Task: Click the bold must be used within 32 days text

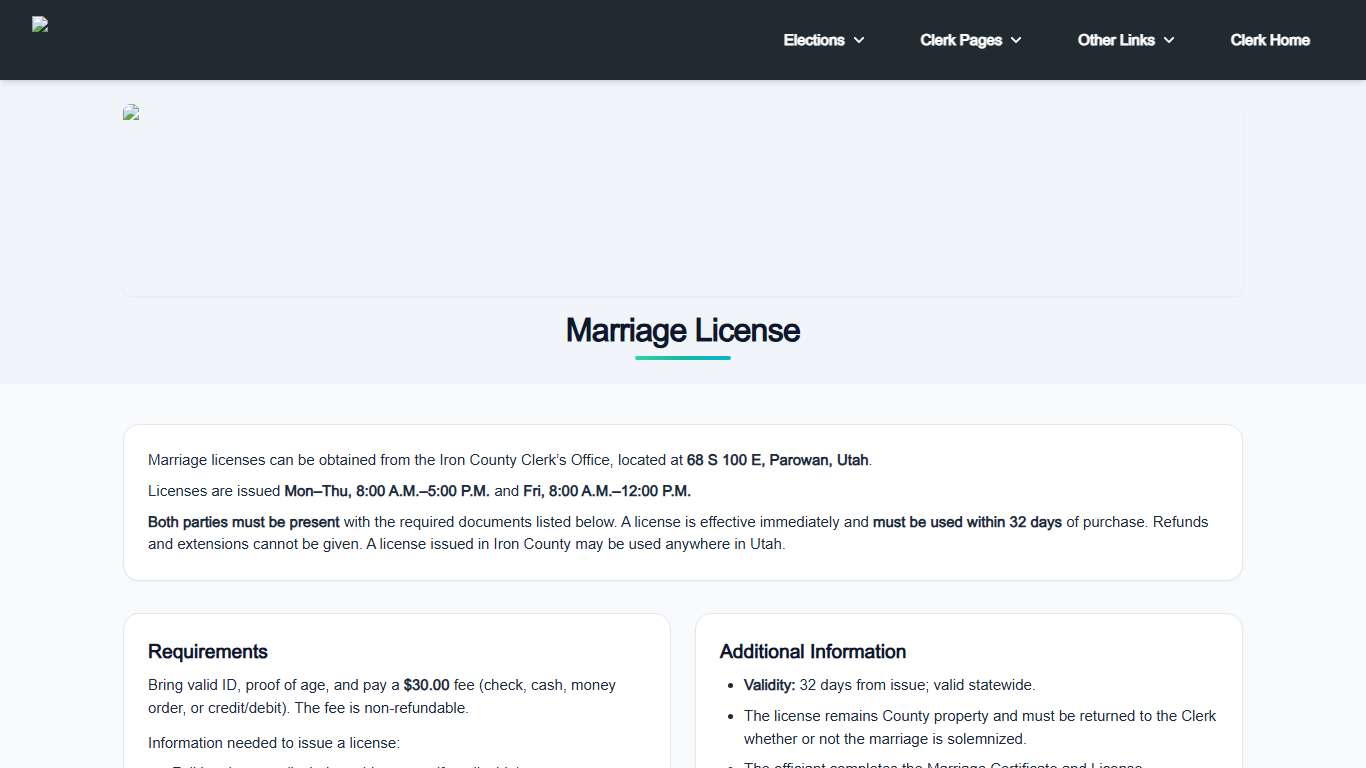Action: 967,522
